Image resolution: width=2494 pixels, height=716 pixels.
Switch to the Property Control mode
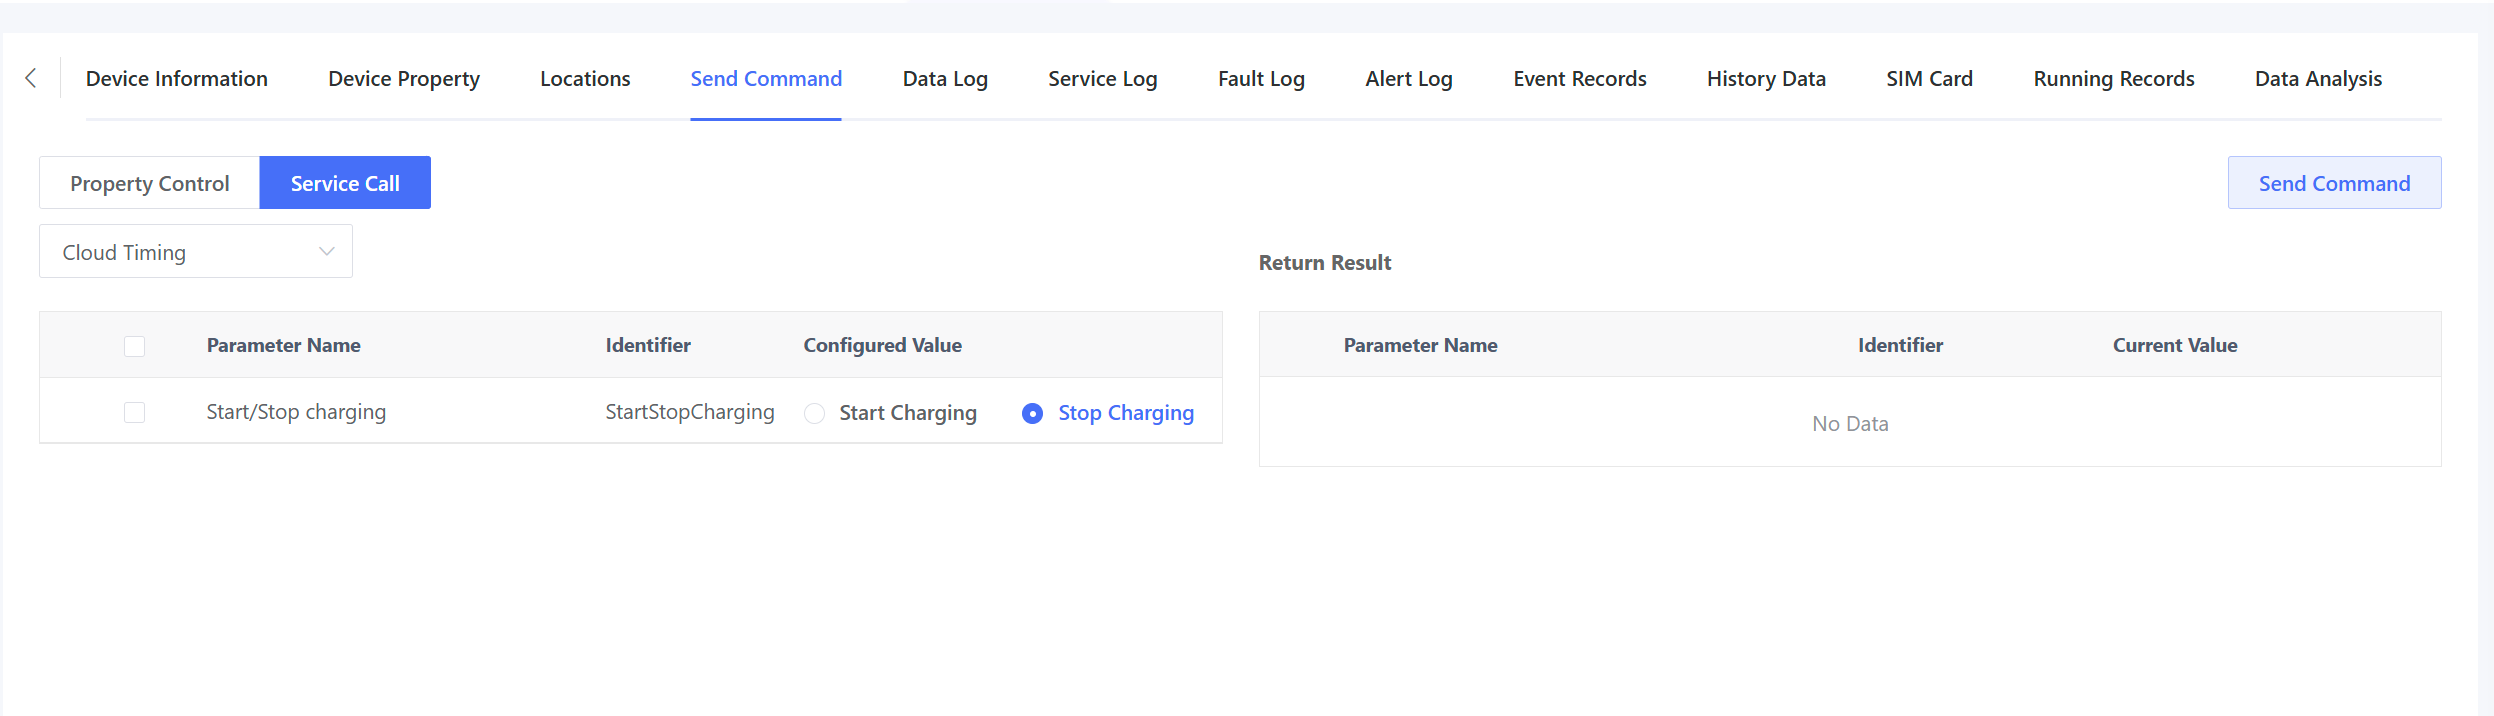coord(150,183)
